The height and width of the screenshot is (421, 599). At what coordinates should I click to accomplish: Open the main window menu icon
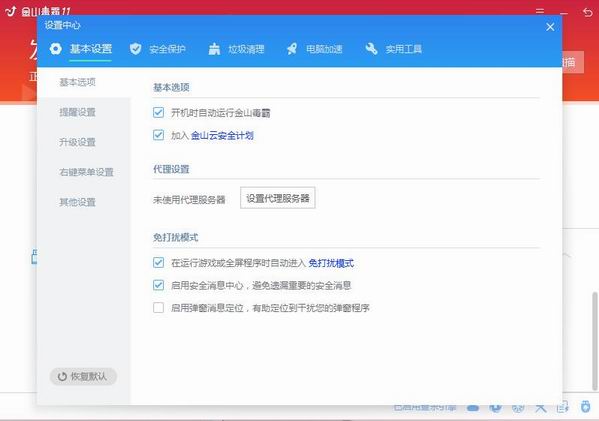(x=540, y=11)
